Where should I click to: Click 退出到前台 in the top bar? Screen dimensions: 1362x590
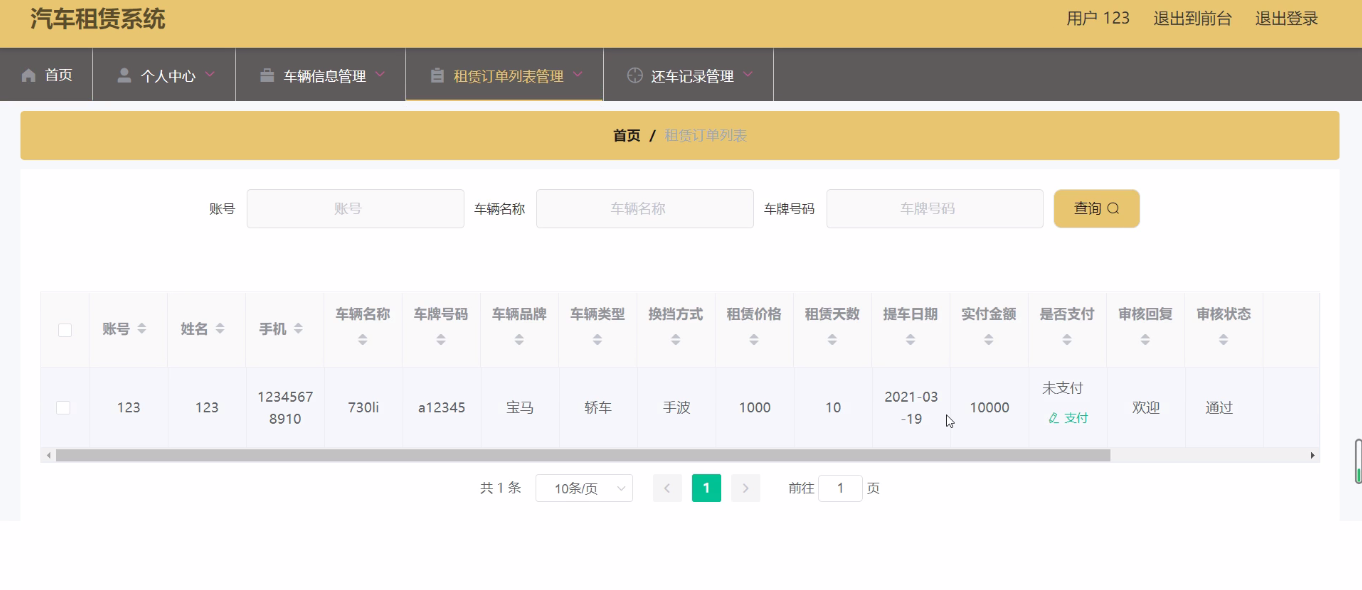[1192, 18]
